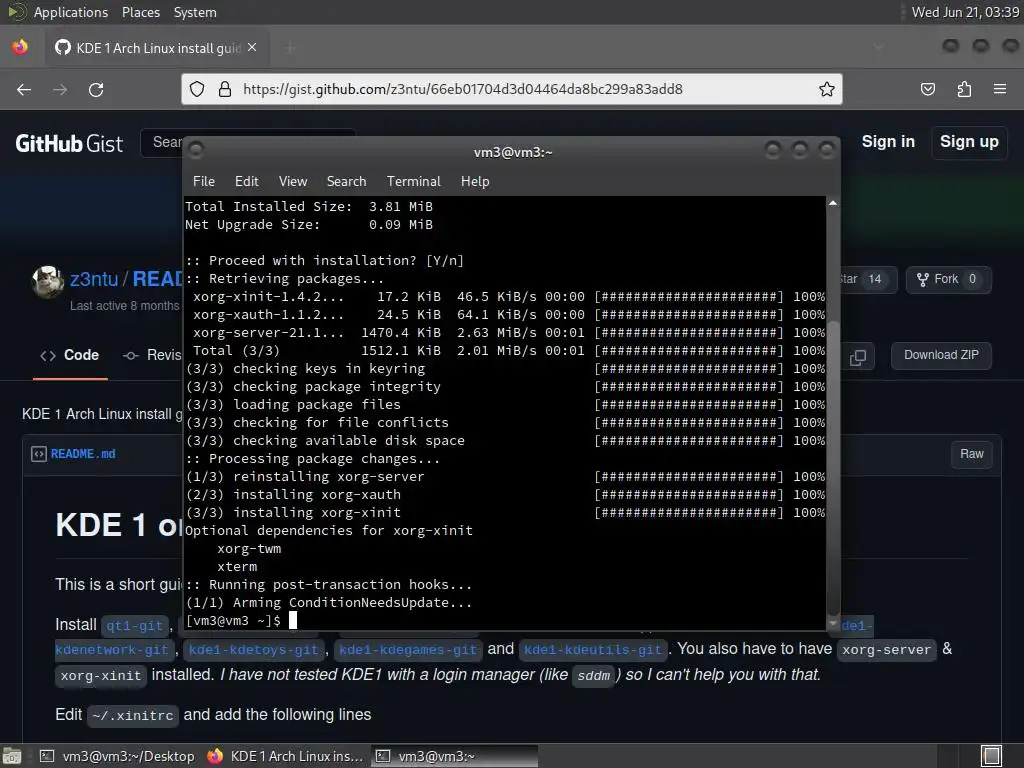This screenshot has width=1024, height=768.
Task: Click the z3ntu username link
Action: click(x=94, y=280)
